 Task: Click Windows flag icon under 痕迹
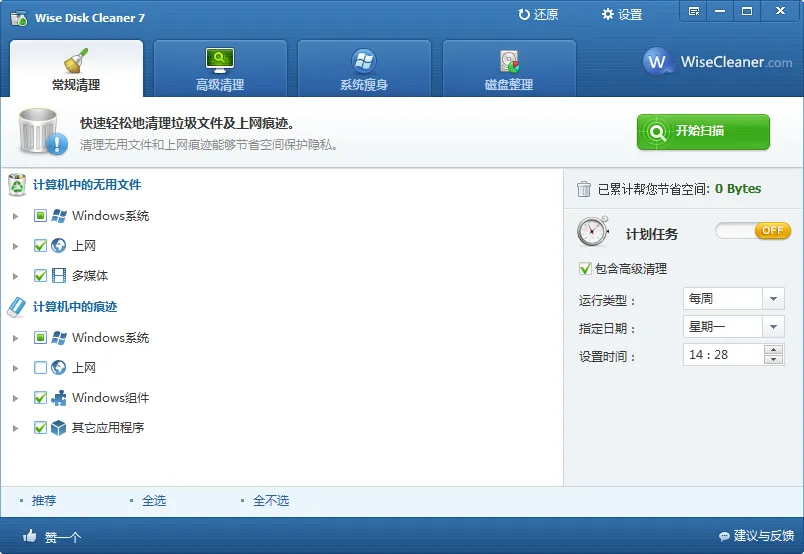tap(59, 338)
